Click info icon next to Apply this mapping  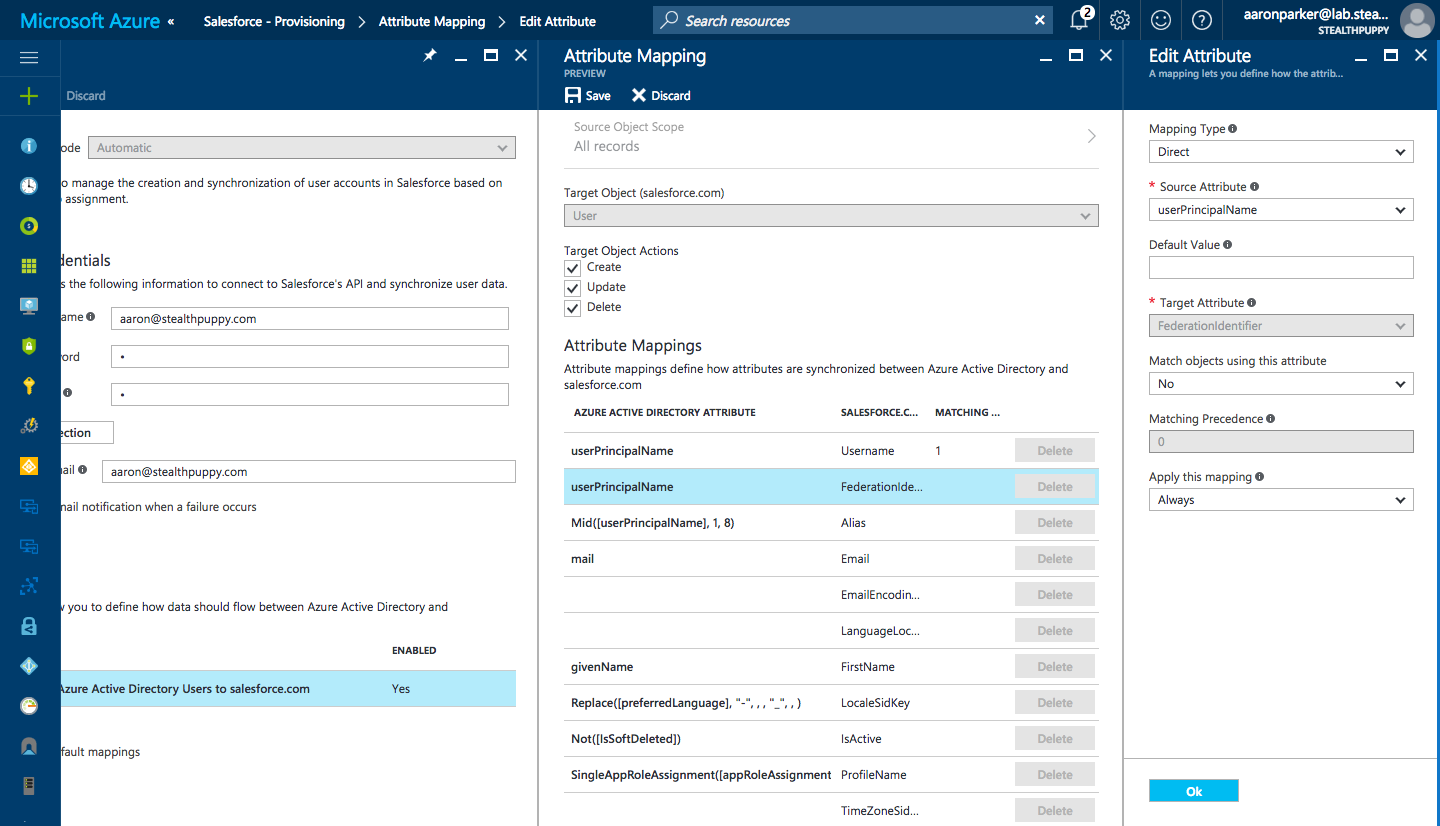click(x=1260, y=477)
